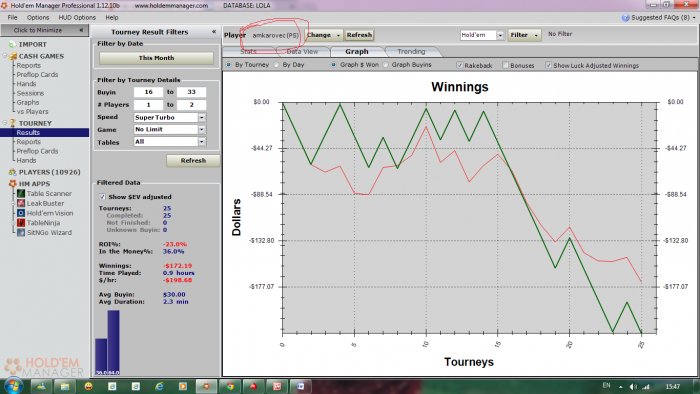Open the Options menu
The width and height of the screenshot is (700, 394).
(38, 17)
